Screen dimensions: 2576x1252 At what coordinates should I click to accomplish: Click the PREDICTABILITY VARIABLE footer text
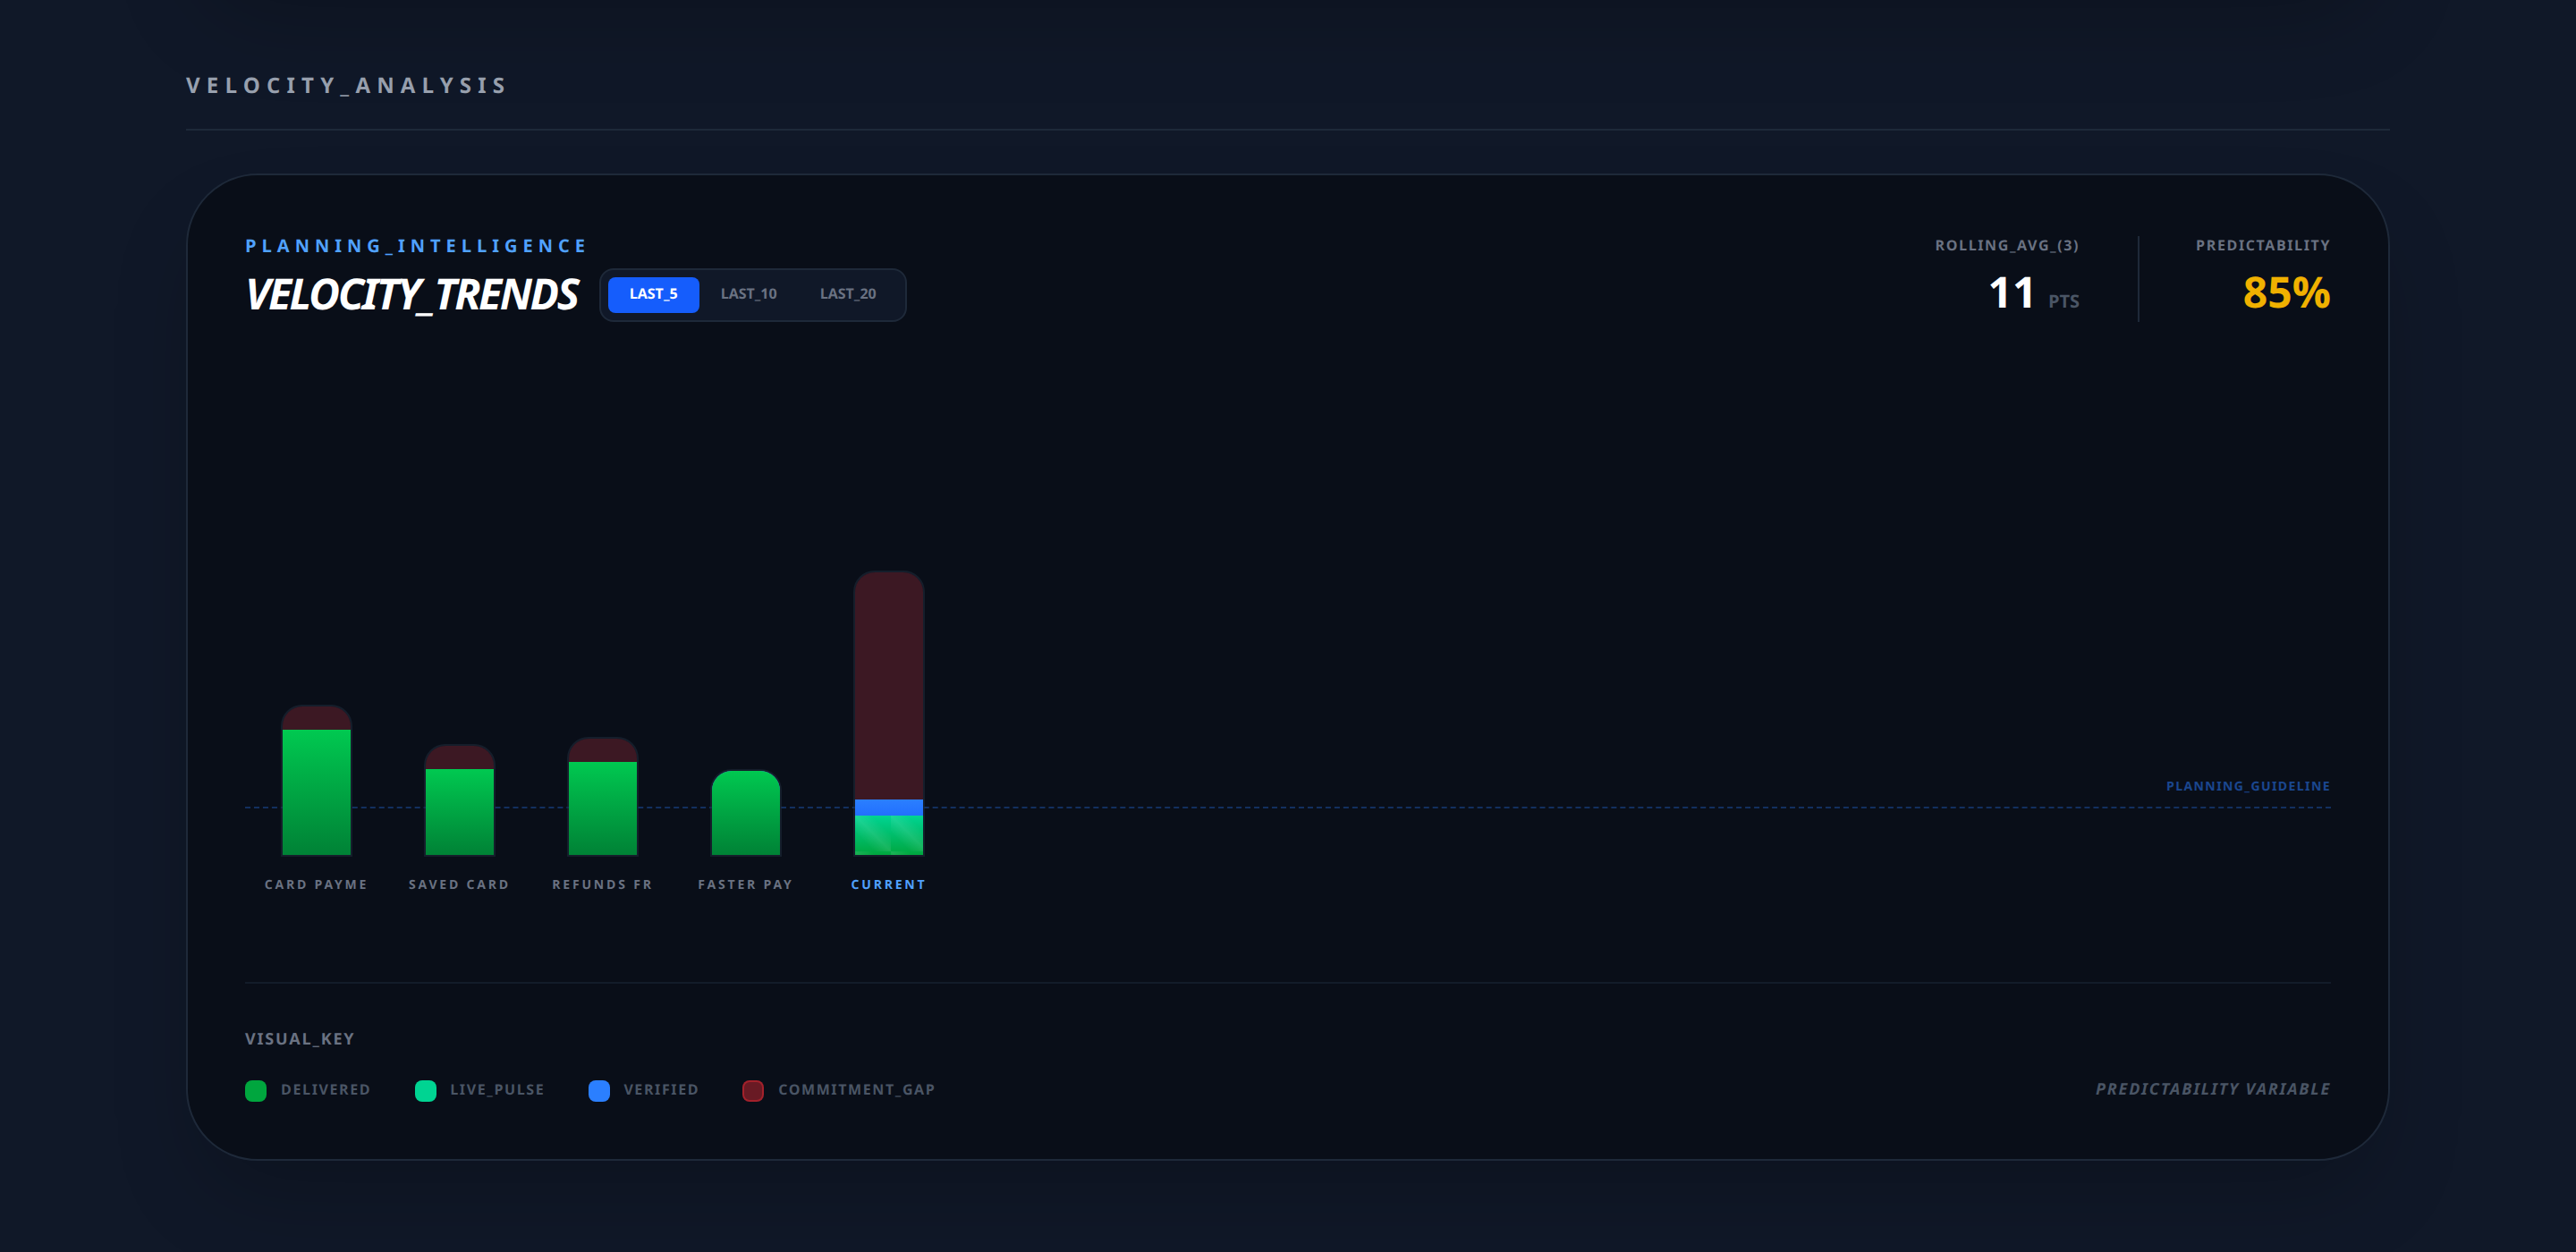(2212, 1089)
